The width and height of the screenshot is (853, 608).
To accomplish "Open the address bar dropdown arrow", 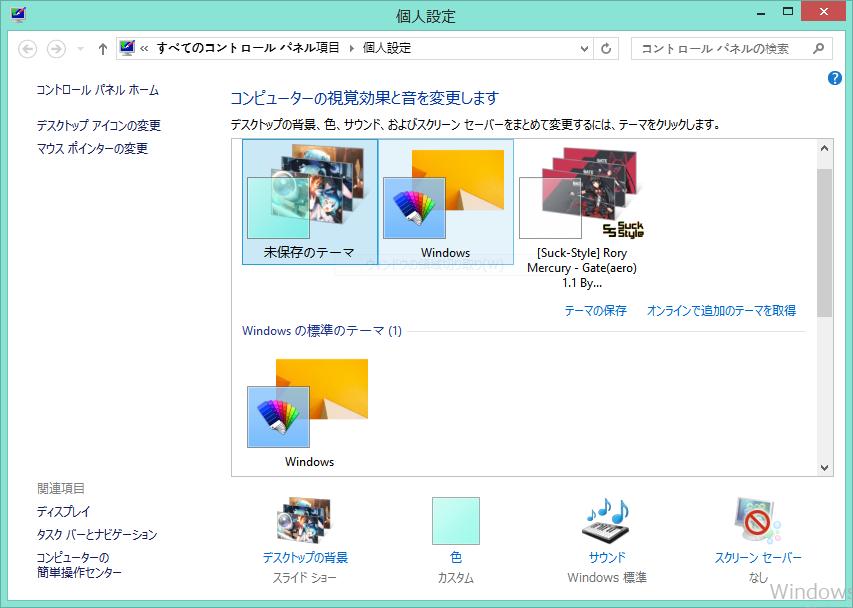I will pyautogui.click(x=582, y=48).
